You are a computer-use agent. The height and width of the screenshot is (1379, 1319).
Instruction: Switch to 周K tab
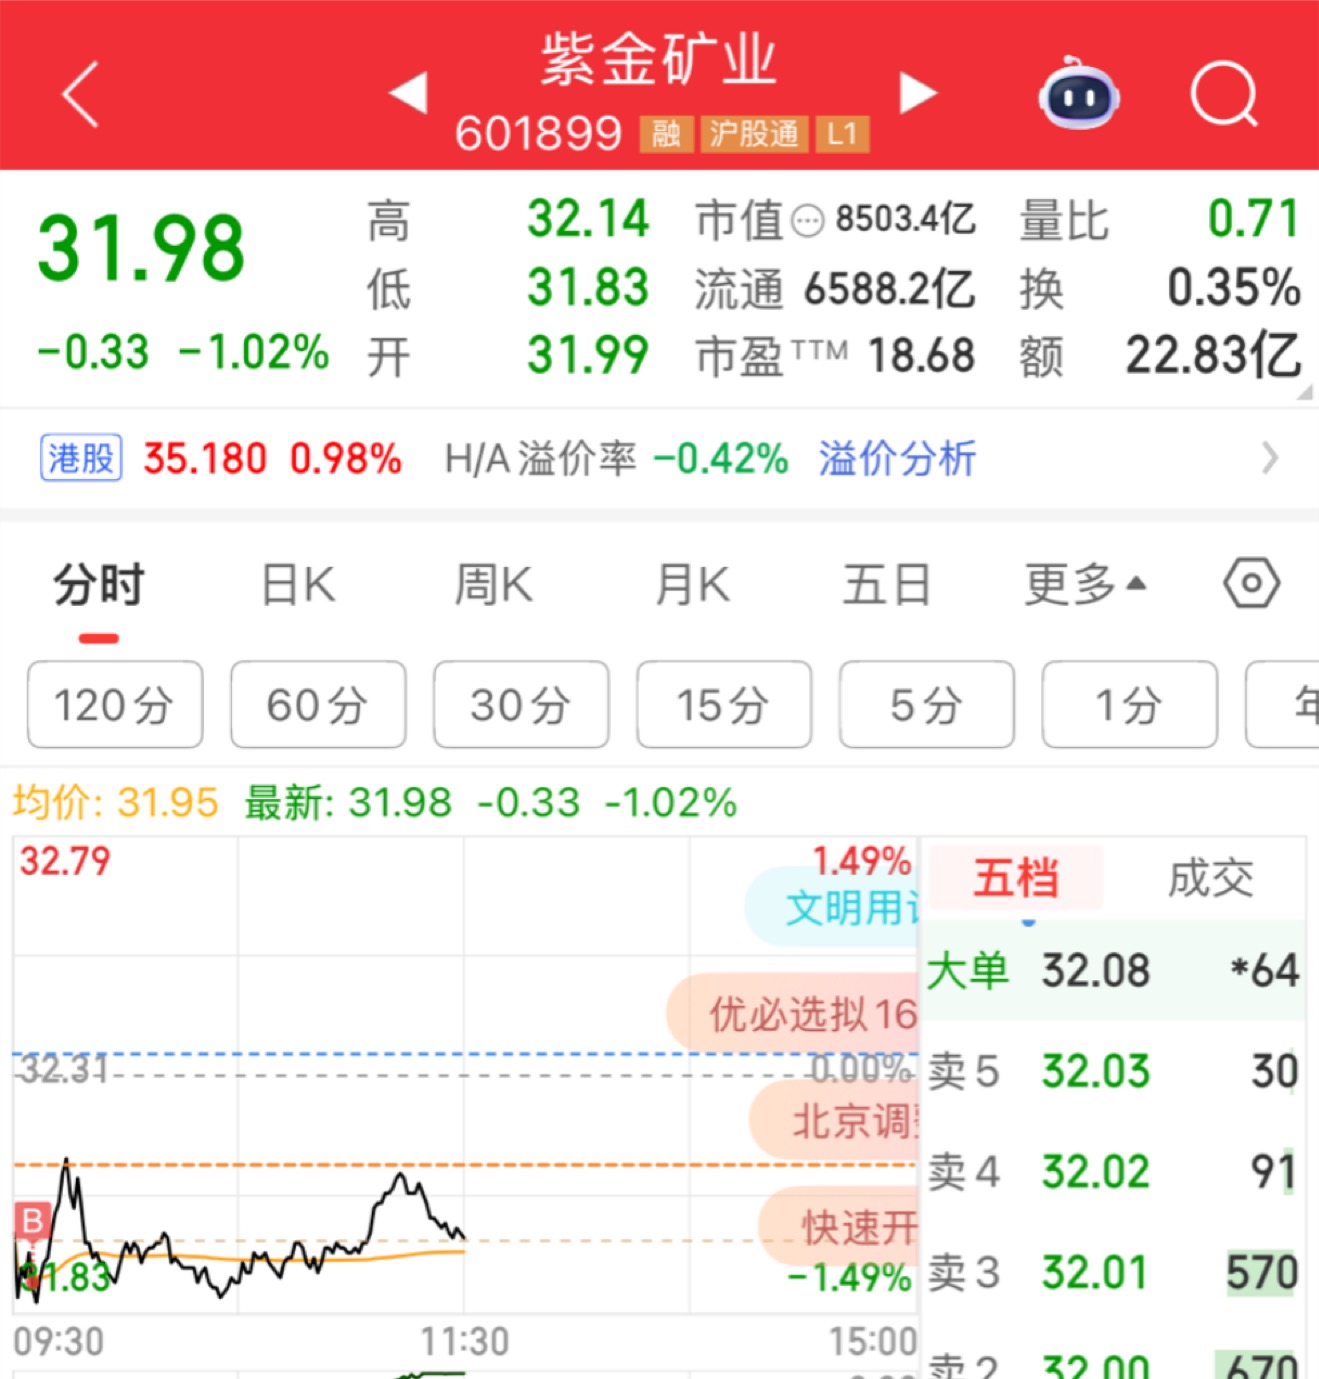pos(494,584)
